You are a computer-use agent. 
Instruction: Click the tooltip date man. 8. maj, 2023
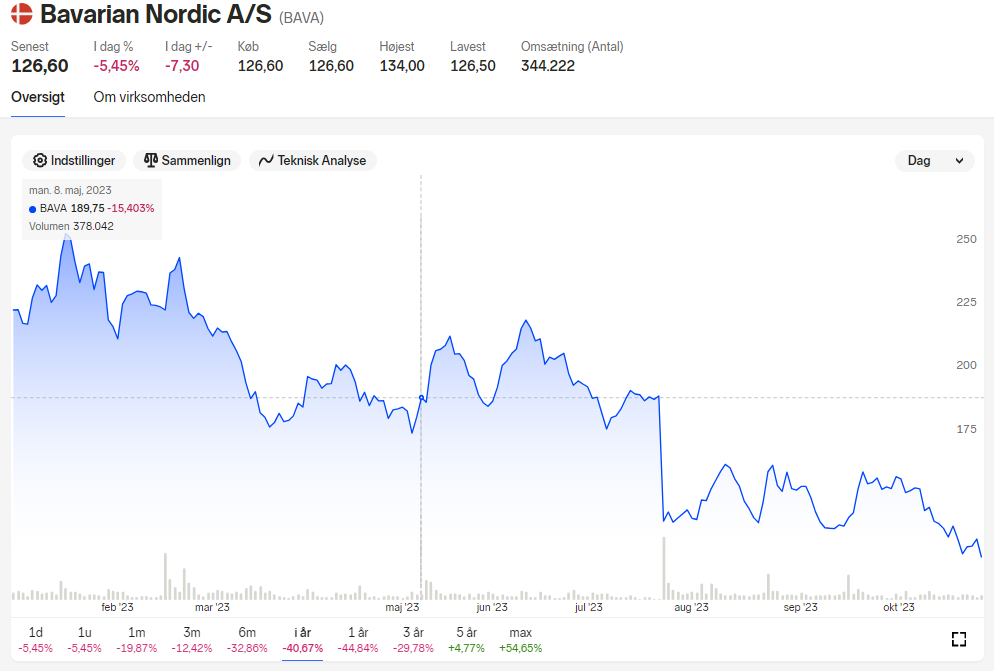[x=70, y=190]
